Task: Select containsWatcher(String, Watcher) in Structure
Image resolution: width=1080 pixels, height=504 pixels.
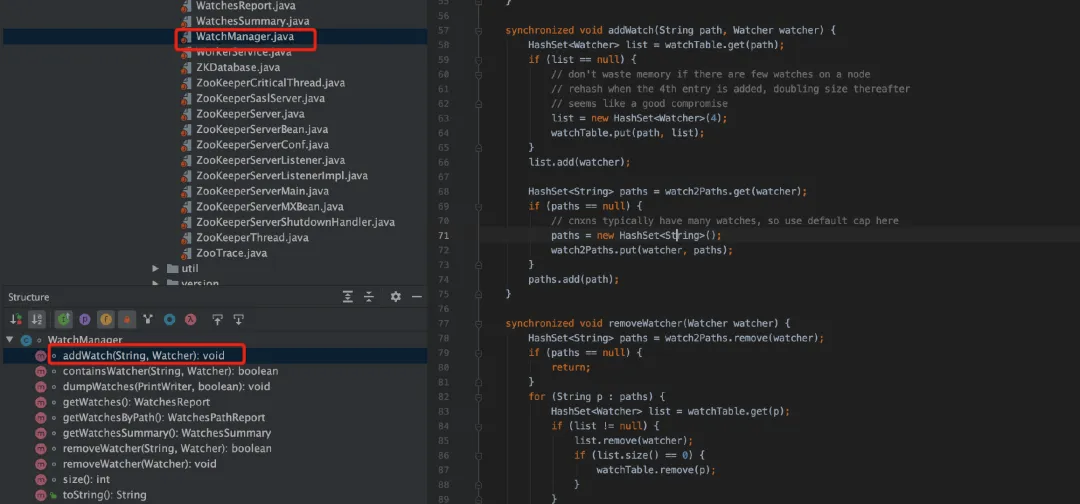Action: (170, 371)
